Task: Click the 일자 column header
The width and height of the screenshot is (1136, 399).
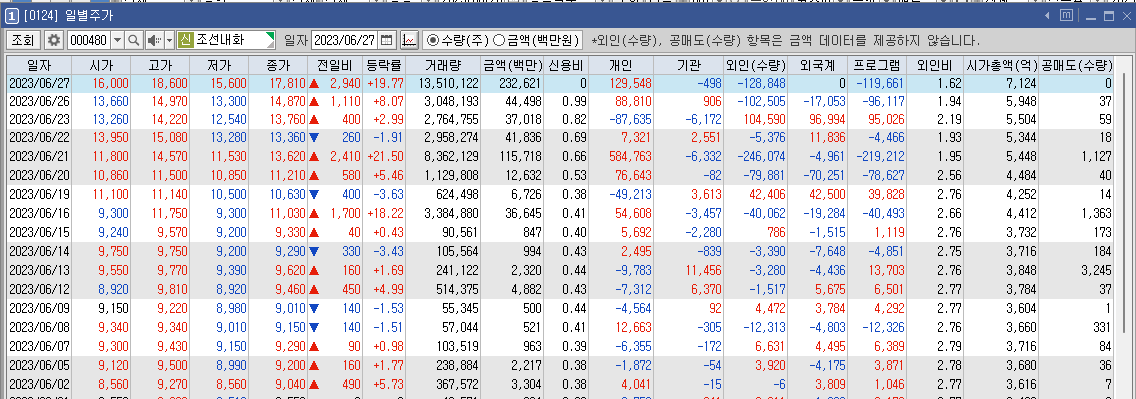Action: coord(38,64)
